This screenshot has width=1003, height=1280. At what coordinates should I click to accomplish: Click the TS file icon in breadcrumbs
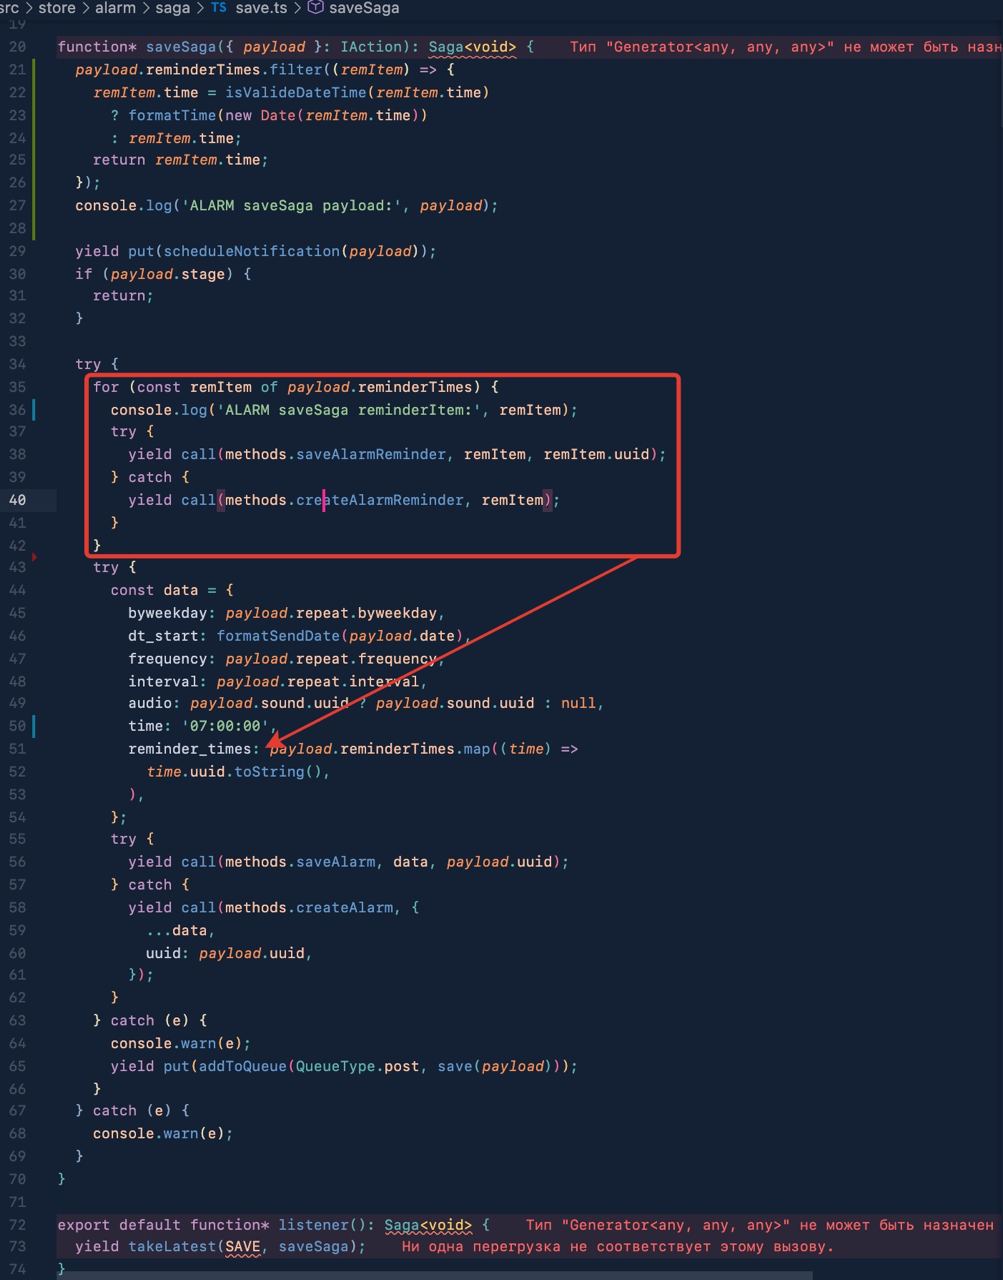pos(218,8)
